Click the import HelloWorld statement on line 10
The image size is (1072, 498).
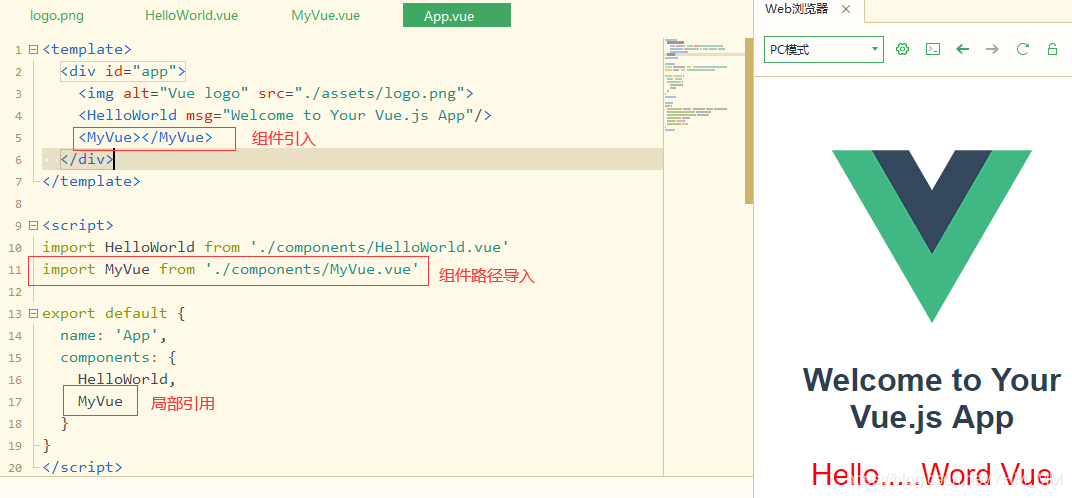276,247
